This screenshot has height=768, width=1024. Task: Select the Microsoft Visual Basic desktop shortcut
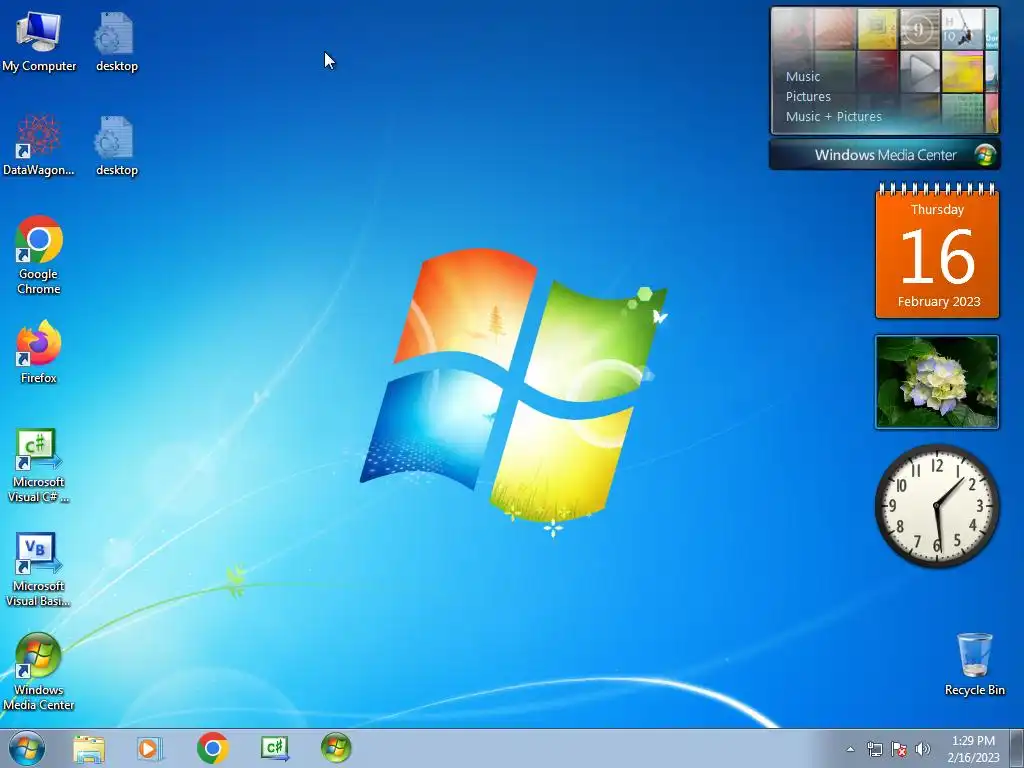(39, 569)
